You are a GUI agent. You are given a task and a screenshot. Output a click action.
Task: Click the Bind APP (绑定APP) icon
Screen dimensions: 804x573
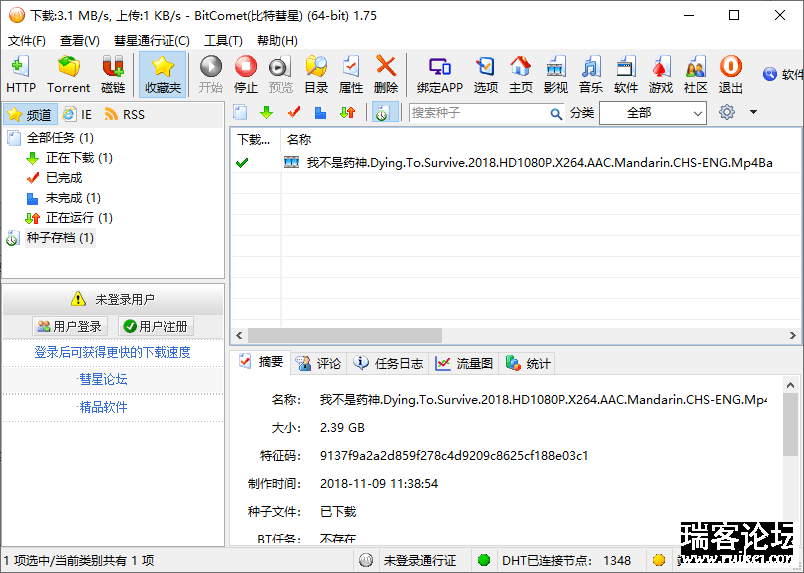(439, 74)
